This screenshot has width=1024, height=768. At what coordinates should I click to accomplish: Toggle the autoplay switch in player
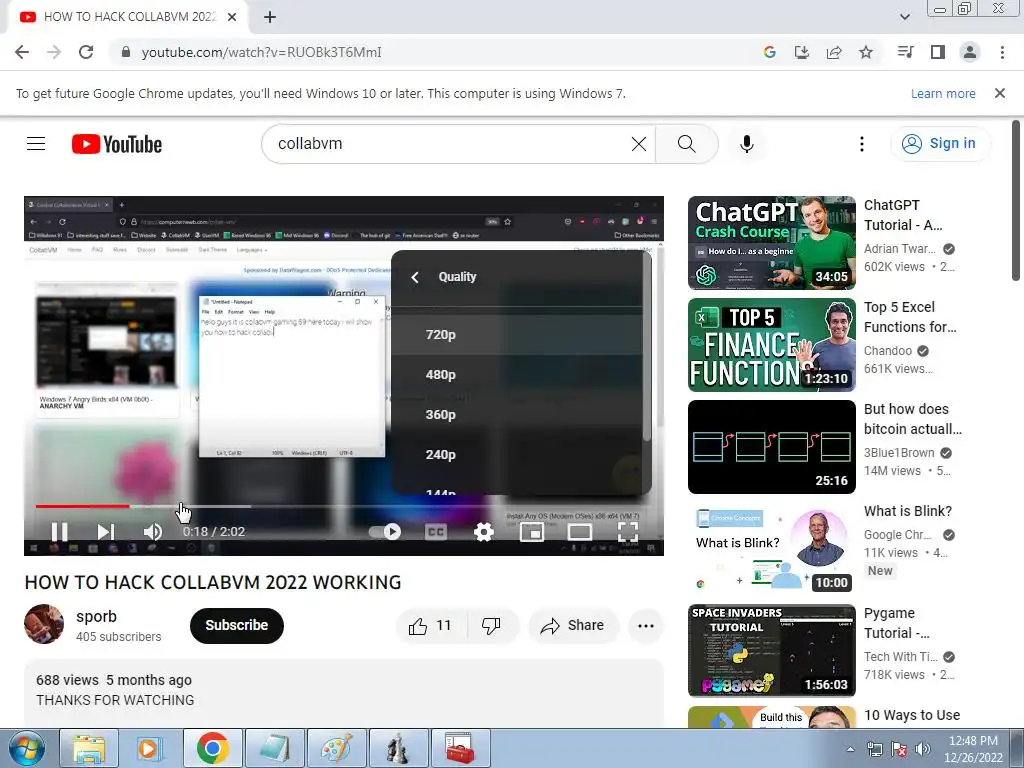[385, 532]
